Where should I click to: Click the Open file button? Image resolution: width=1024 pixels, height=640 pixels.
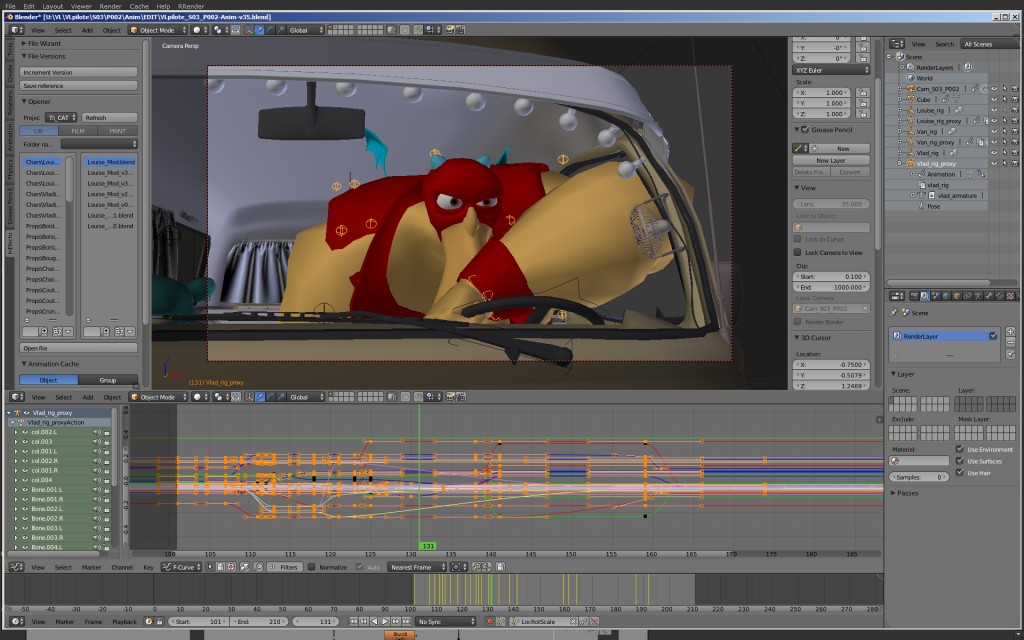coord(78,348)
